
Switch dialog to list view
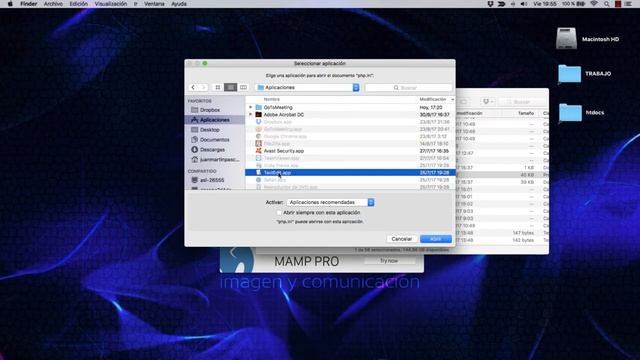[x=230, y=87]
